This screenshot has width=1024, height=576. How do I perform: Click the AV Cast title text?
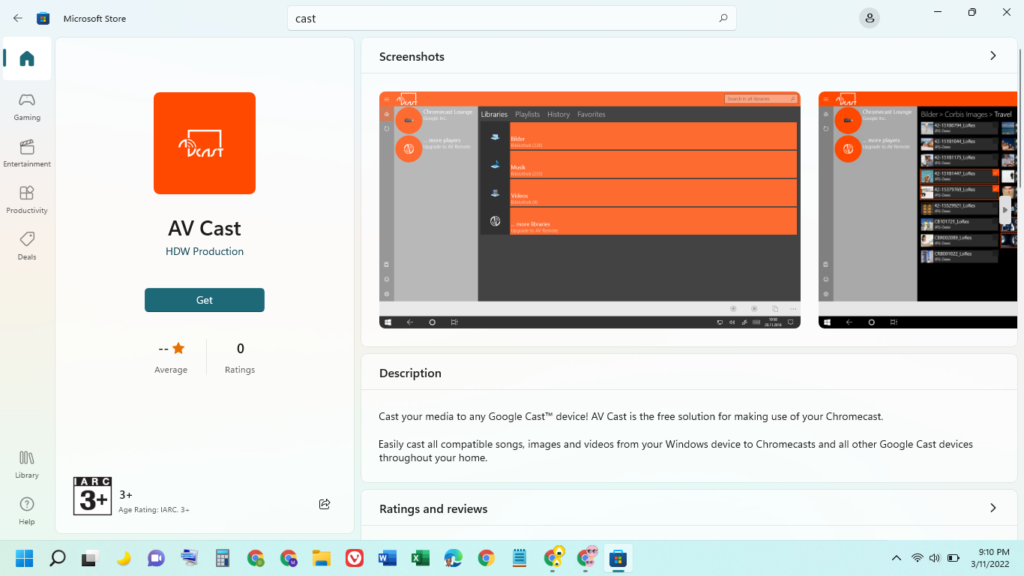pos(204,228)
